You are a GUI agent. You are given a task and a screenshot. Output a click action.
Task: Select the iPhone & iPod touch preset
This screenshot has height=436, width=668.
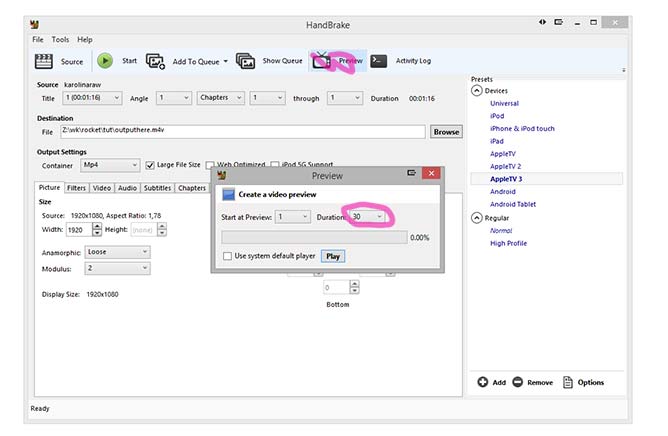[x=522, y=129]
